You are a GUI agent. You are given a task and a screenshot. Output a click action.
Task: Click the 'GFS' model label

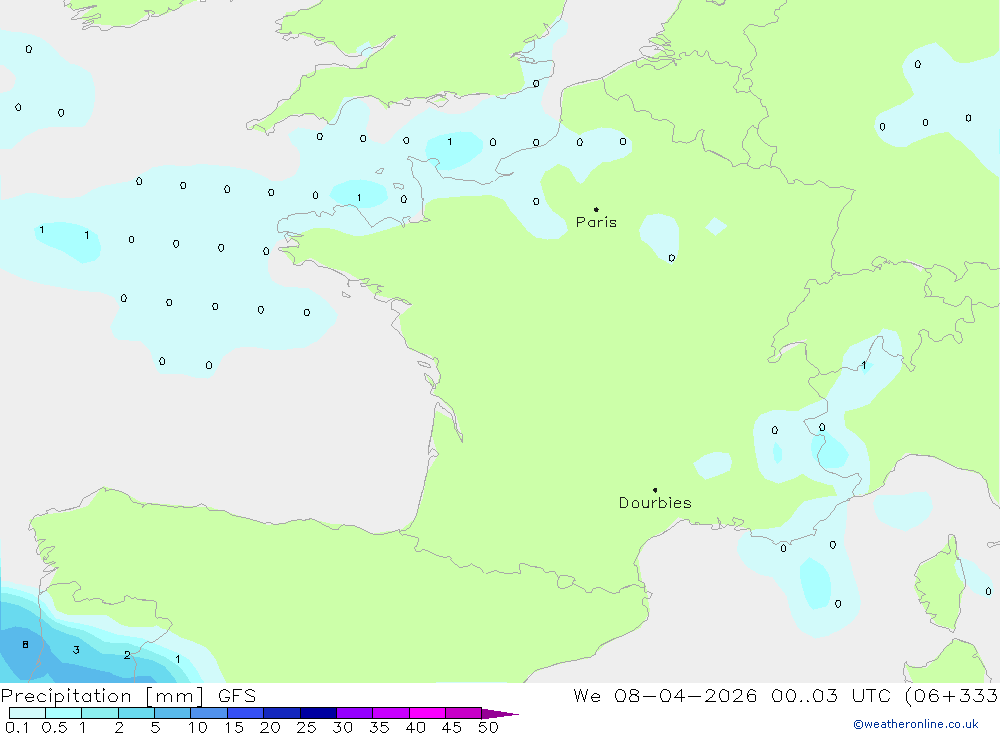237,696
